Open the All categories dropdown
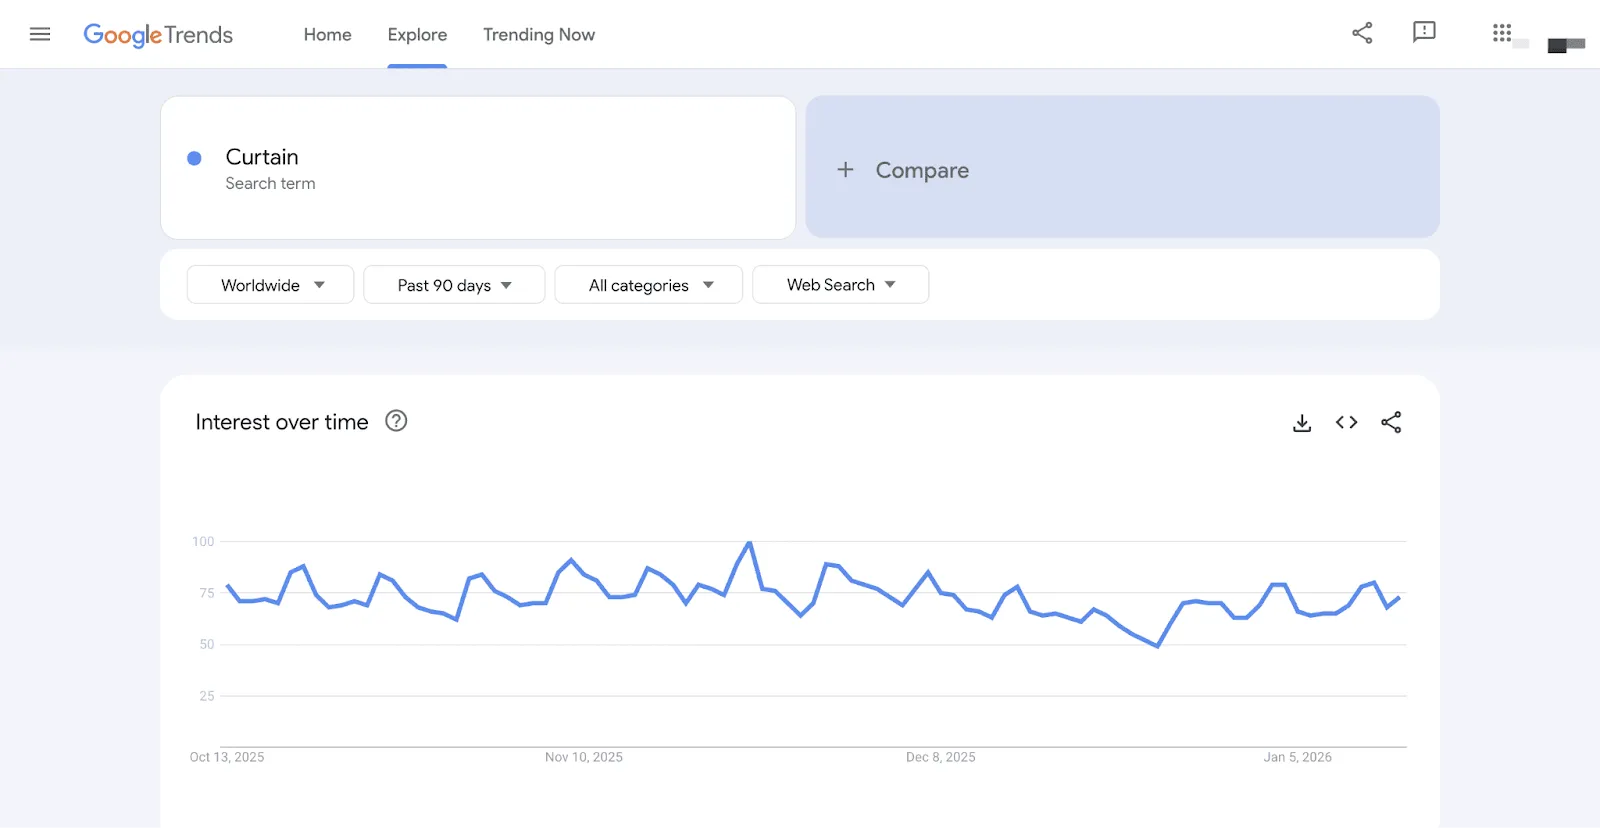Viewport: 1600px width, 828px height. coord(649,285)
